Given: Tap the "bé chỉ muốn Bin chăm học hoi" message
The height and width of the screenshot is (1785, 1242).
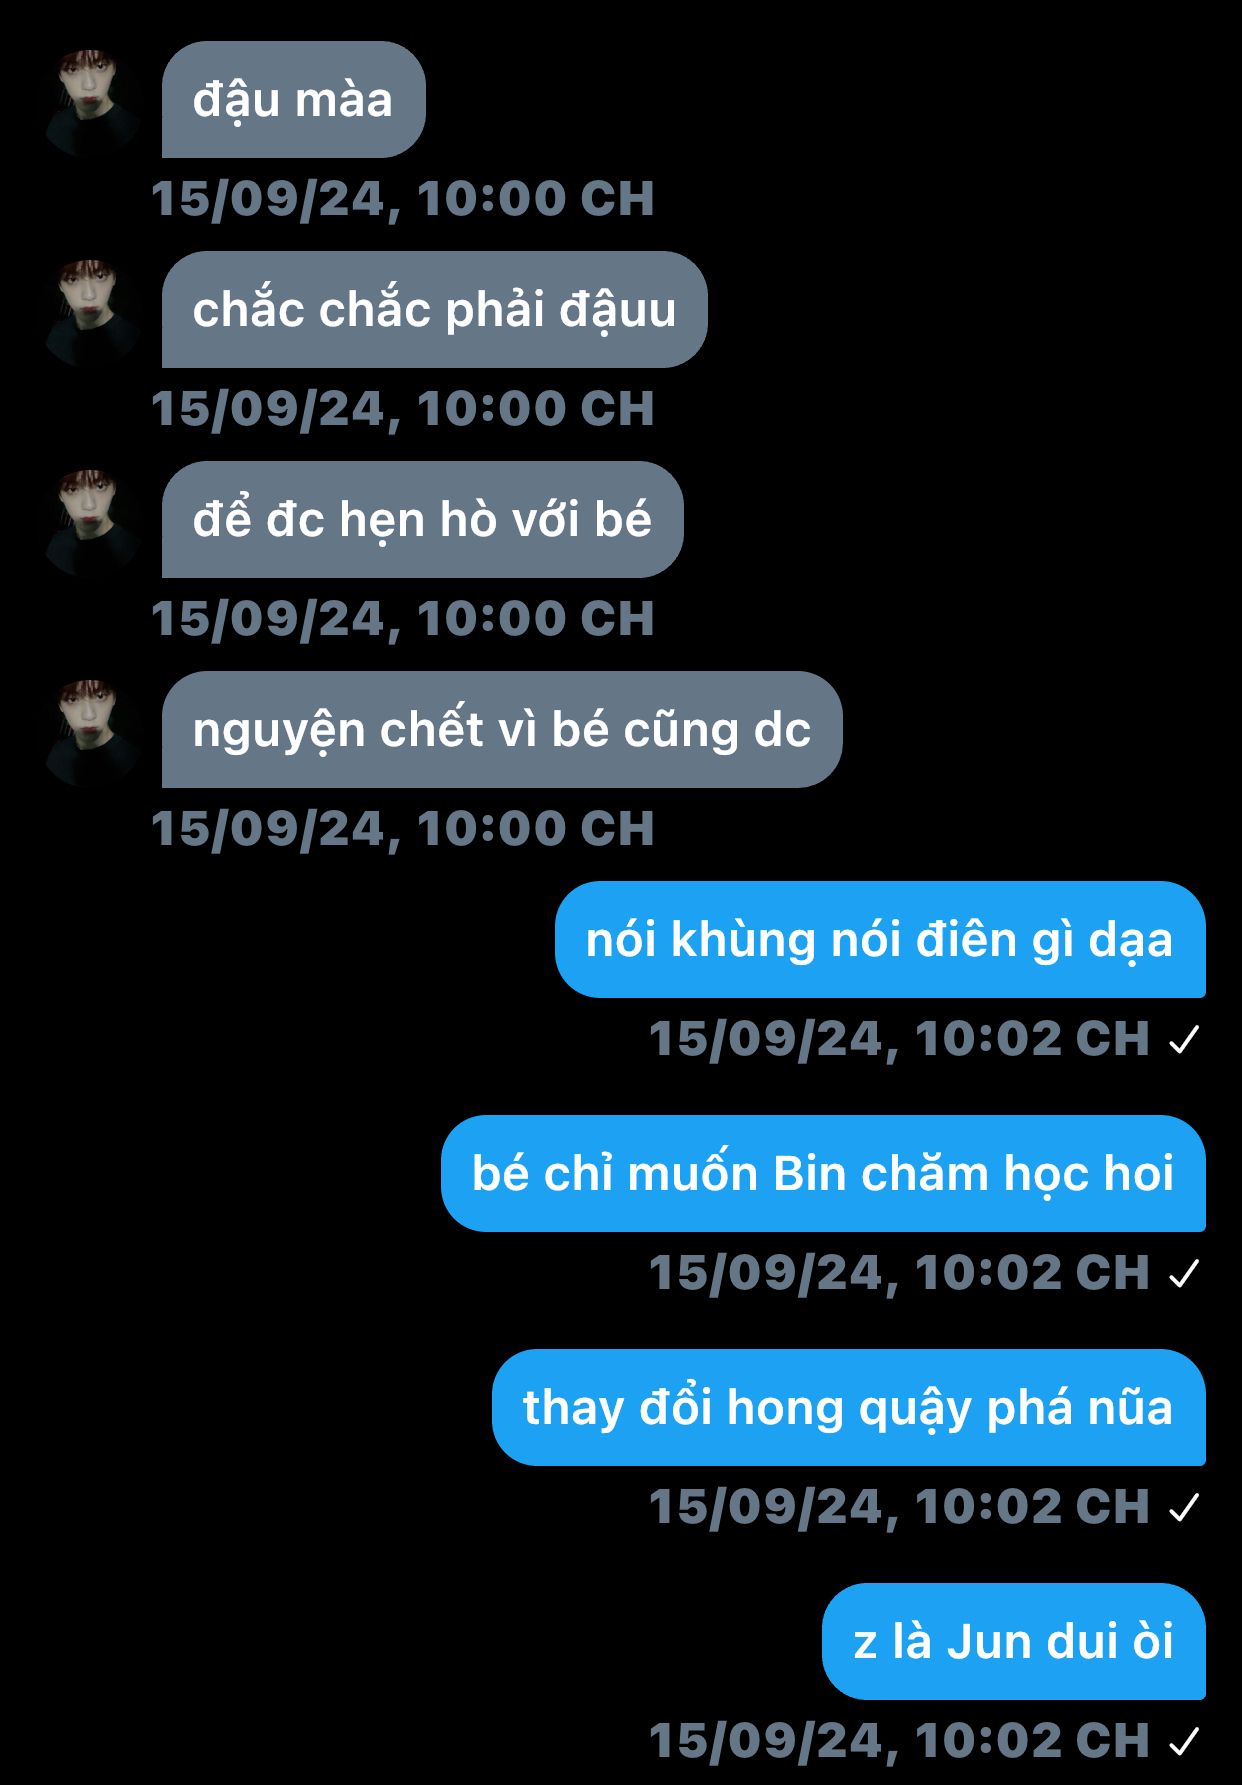Looking at the screenshot, I should (823, 1173).
